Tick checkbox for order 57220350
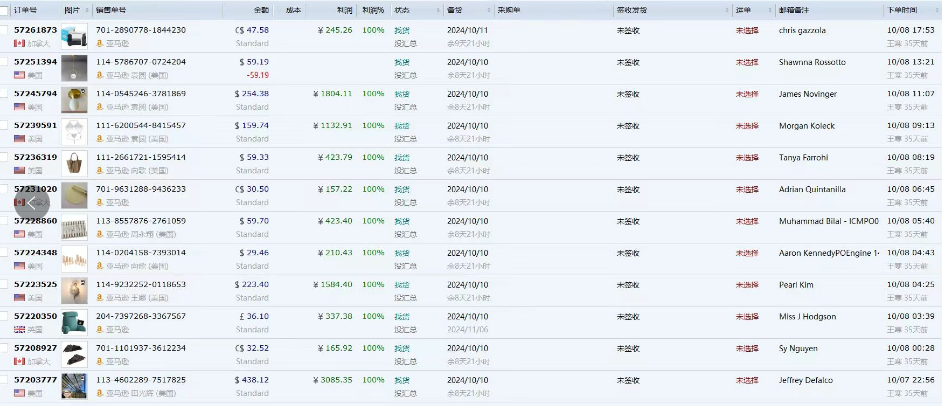Image resolution: width=942 pixels, height=406 pixels. pos(4,316)
